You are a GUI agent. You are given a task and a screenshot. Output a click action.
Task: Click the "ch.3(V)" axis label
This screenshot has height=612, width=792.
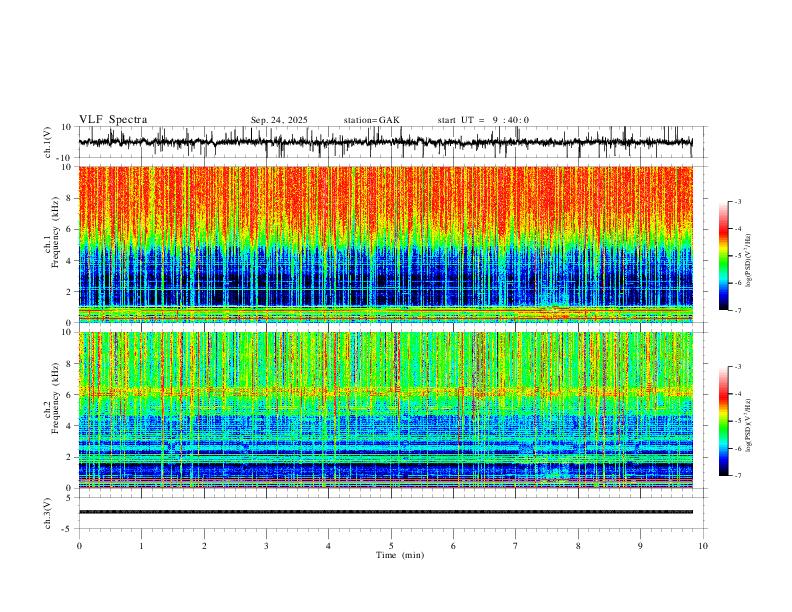coord(48,513)
